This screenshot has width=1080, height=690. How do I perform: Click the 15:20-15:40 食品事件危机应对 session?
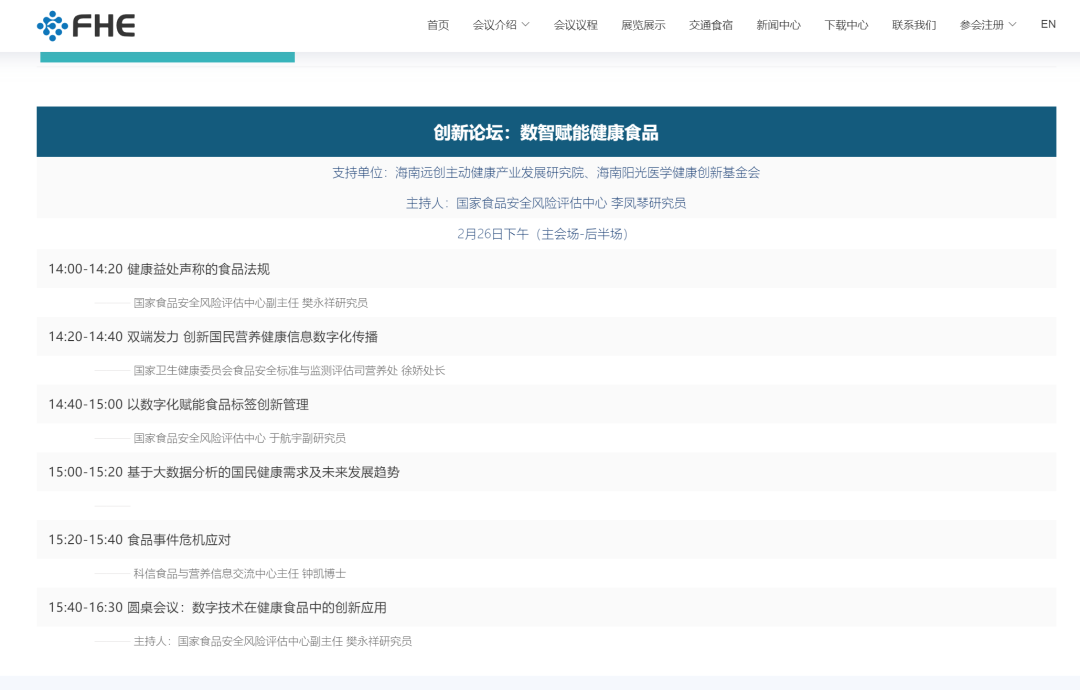click(140, 540)
